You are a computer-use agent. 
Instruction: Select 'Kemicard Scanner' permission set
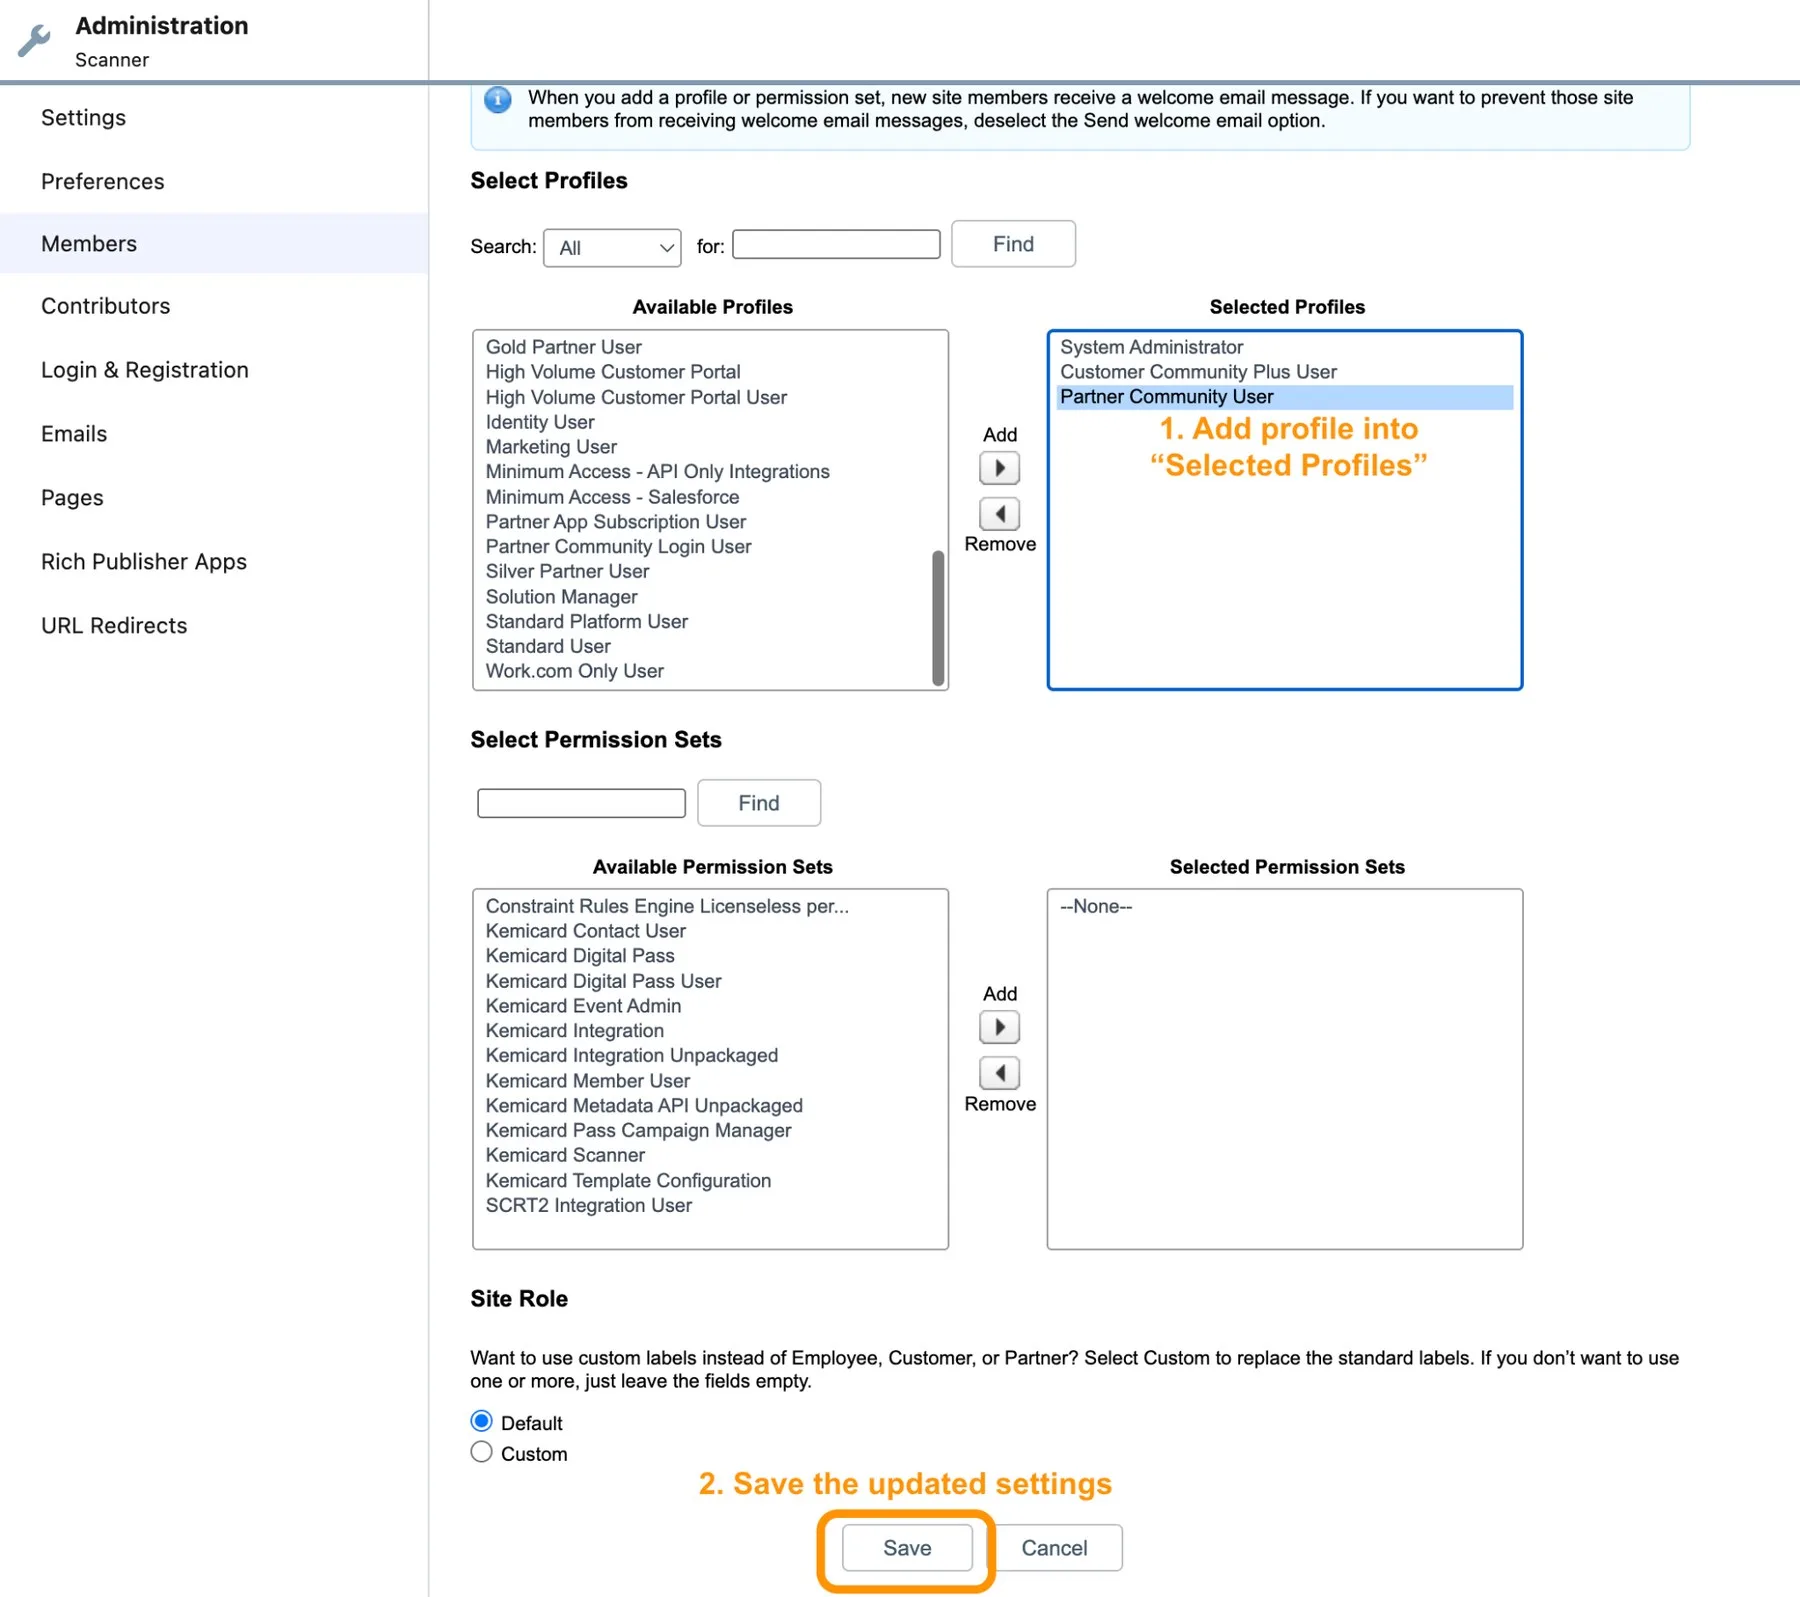pos(565,1155)
